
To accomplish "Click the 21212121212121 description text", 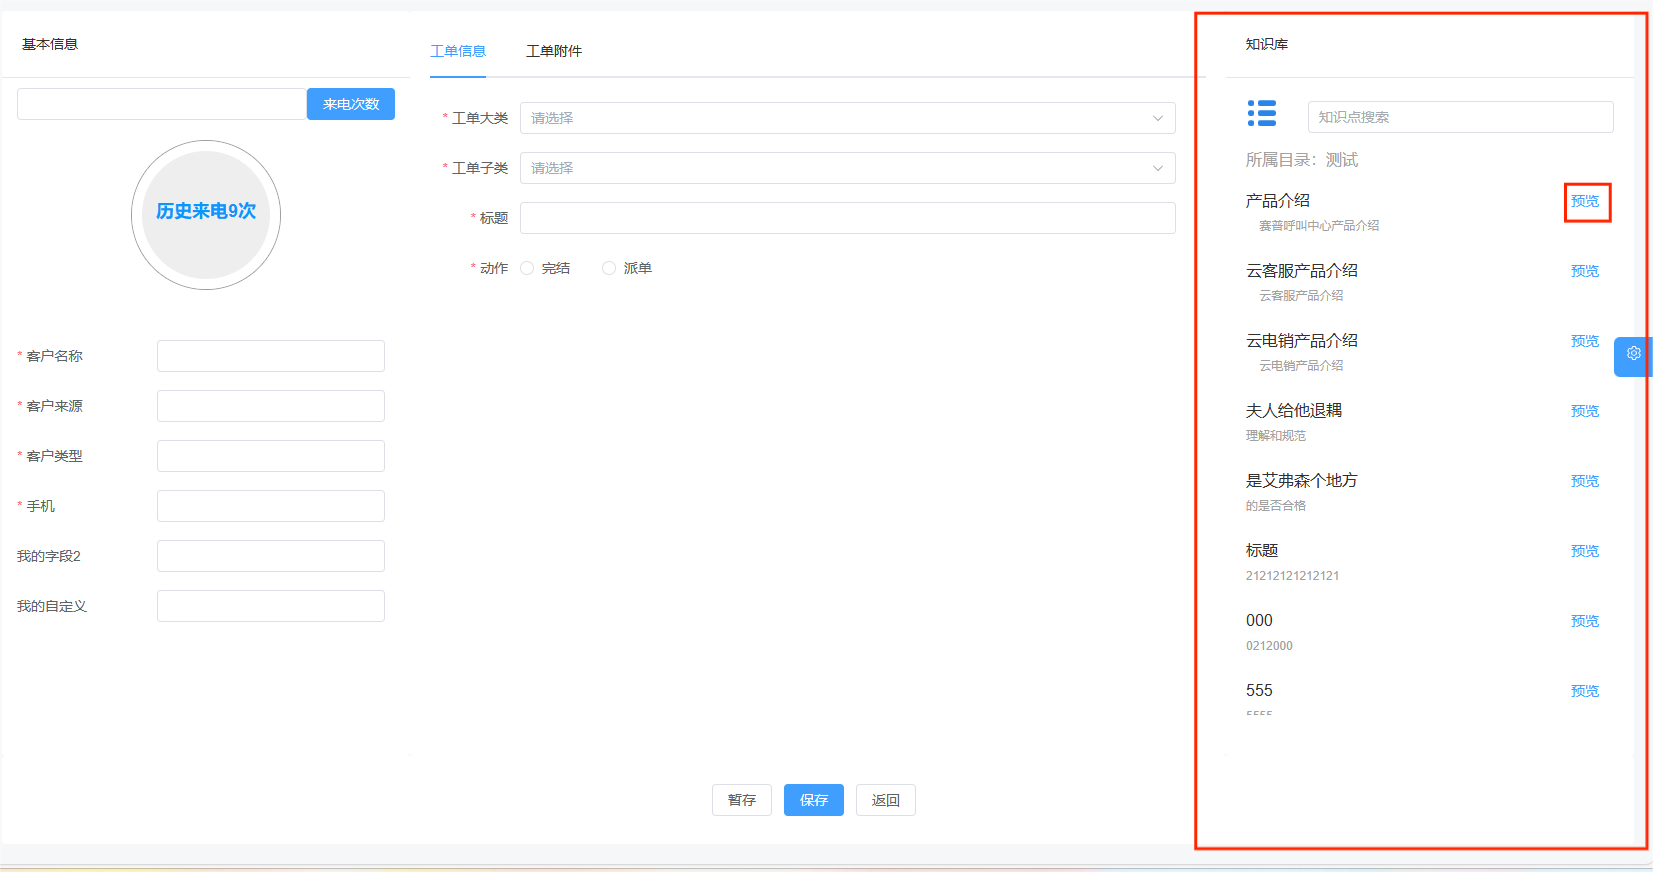I will (1292, 576).
